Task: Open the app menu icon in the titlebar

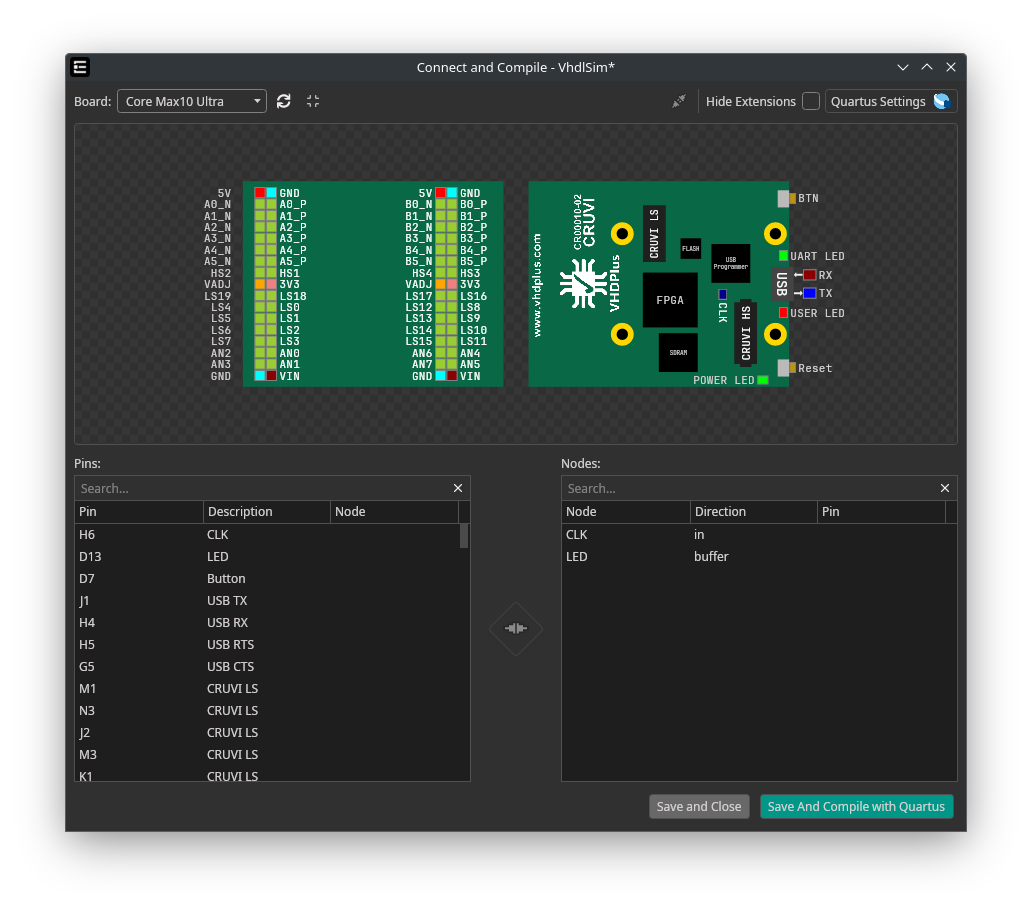Action: point(80,67)
